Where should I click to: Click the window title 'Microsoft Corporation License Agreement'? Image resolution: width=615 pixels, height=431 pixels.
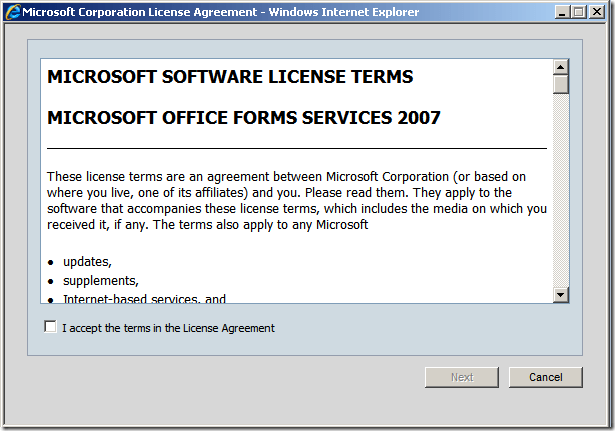(139, 12)
